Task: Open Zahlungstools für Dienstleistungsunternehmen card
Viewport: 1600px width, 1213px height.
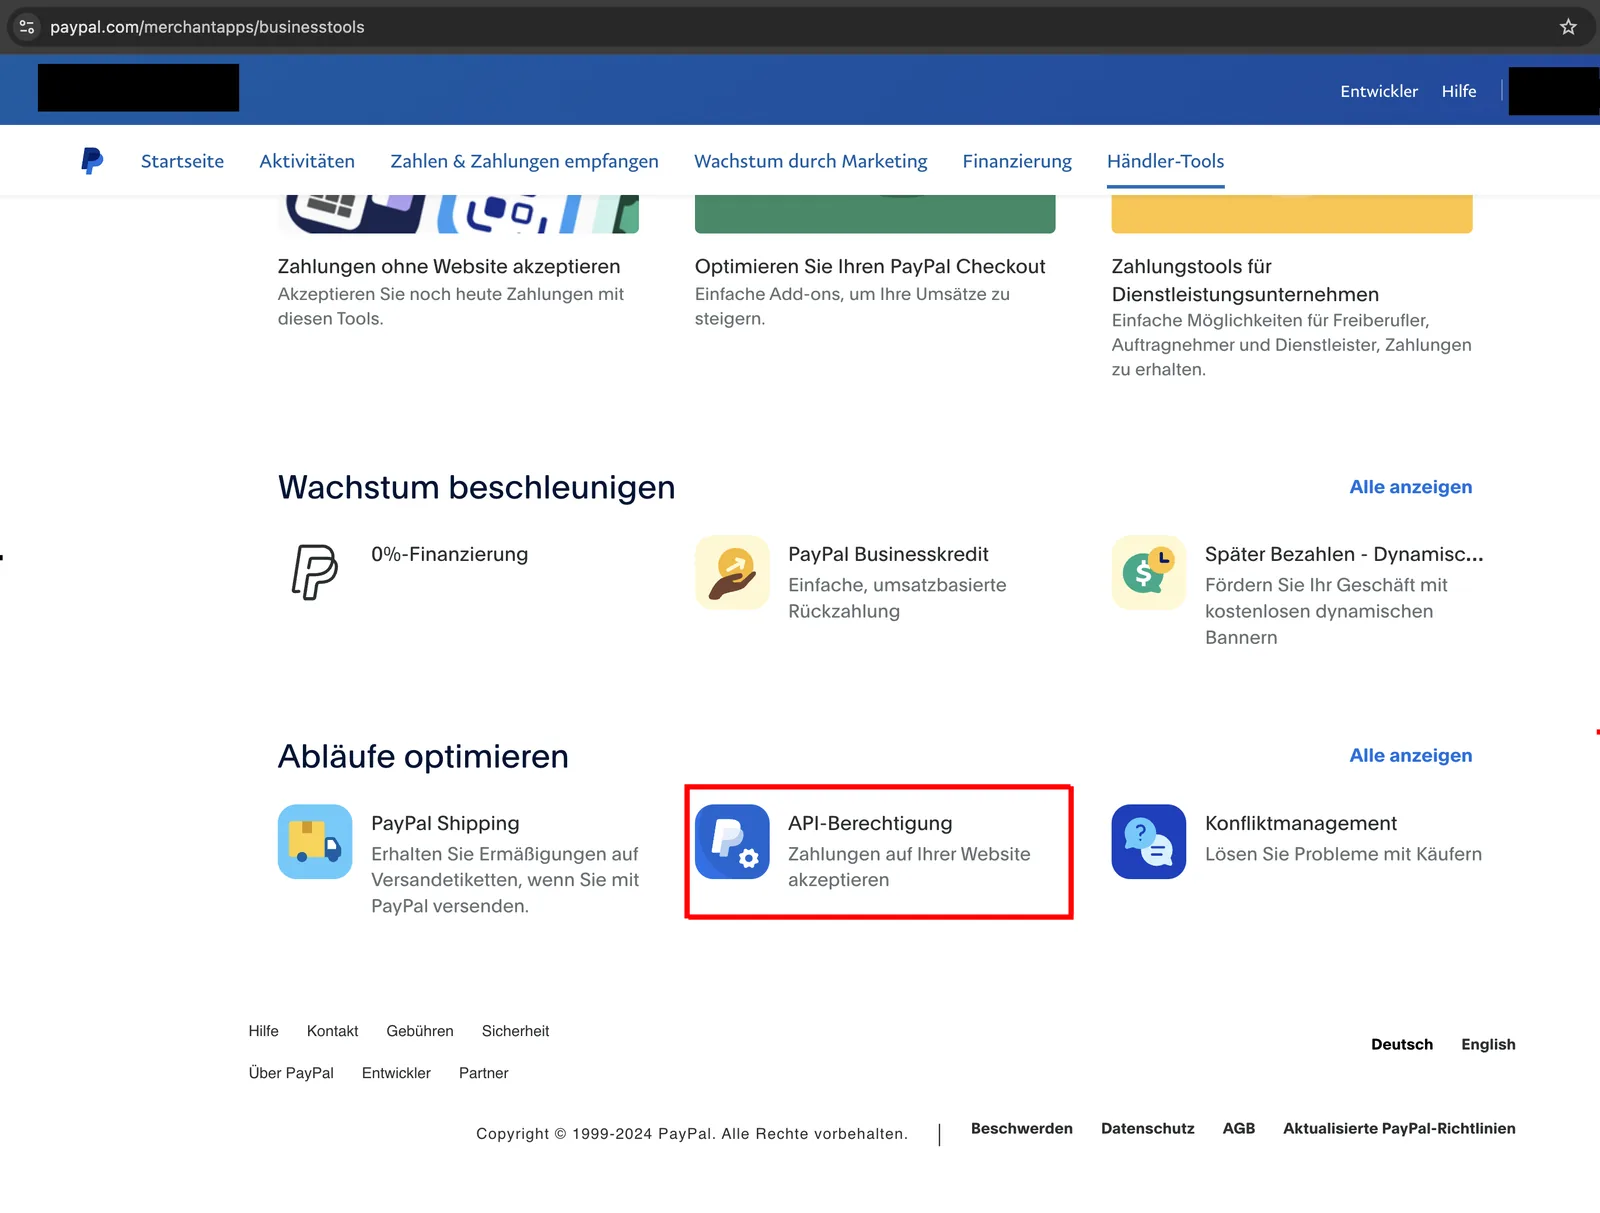Action: [1245, 280]
